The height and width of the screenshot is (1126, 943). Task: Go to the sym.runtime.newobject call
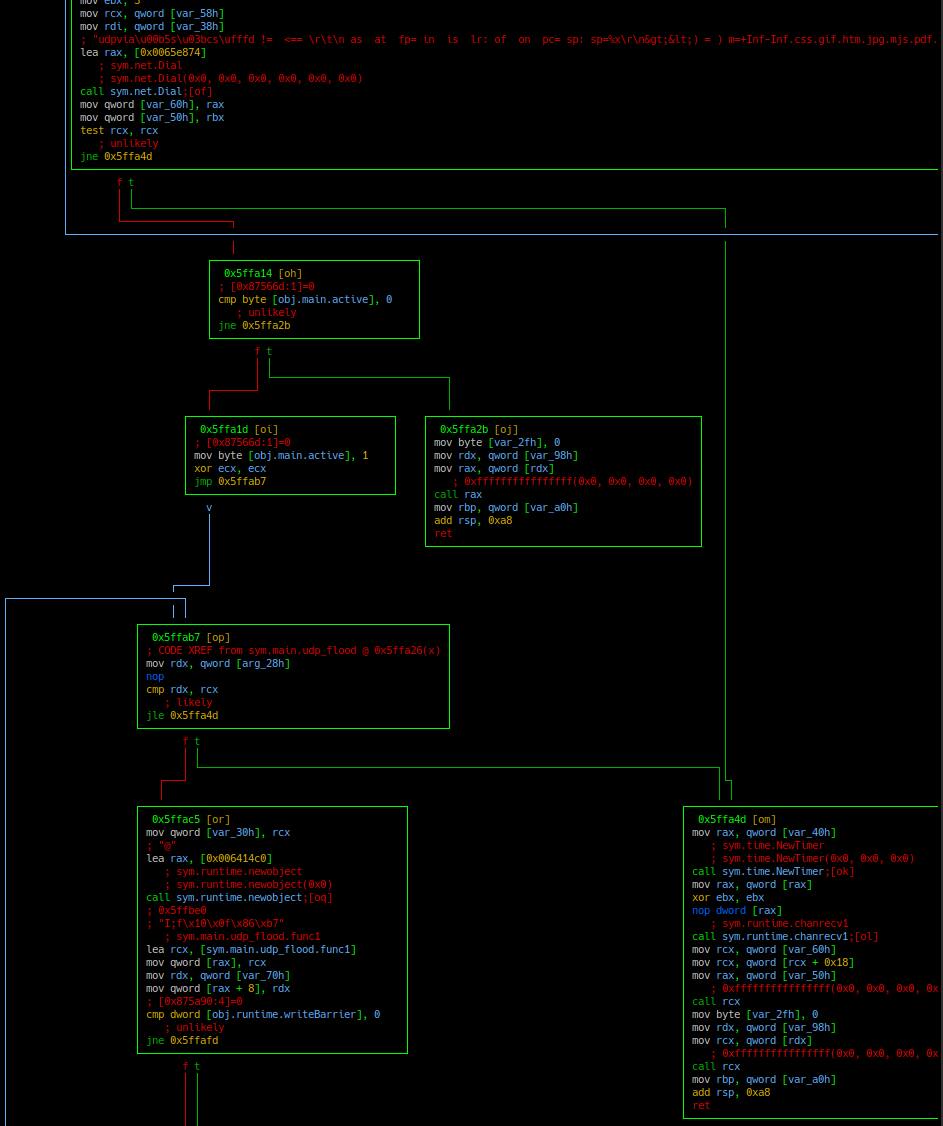[239, 897]
